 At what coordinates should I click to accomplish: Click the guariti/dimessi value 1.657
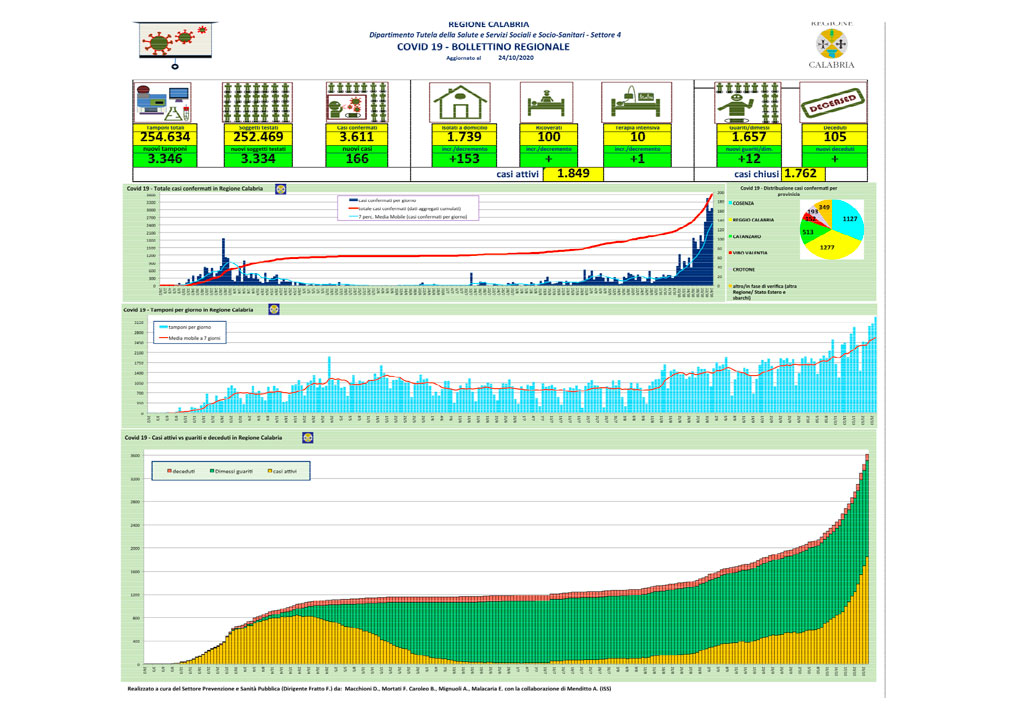click(x=748, y=137)
